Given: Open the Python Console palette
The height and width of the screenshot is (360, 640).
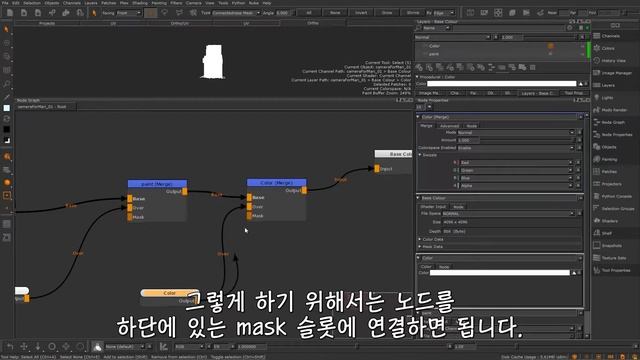Looking at the screenshot, I should point(613,196).
